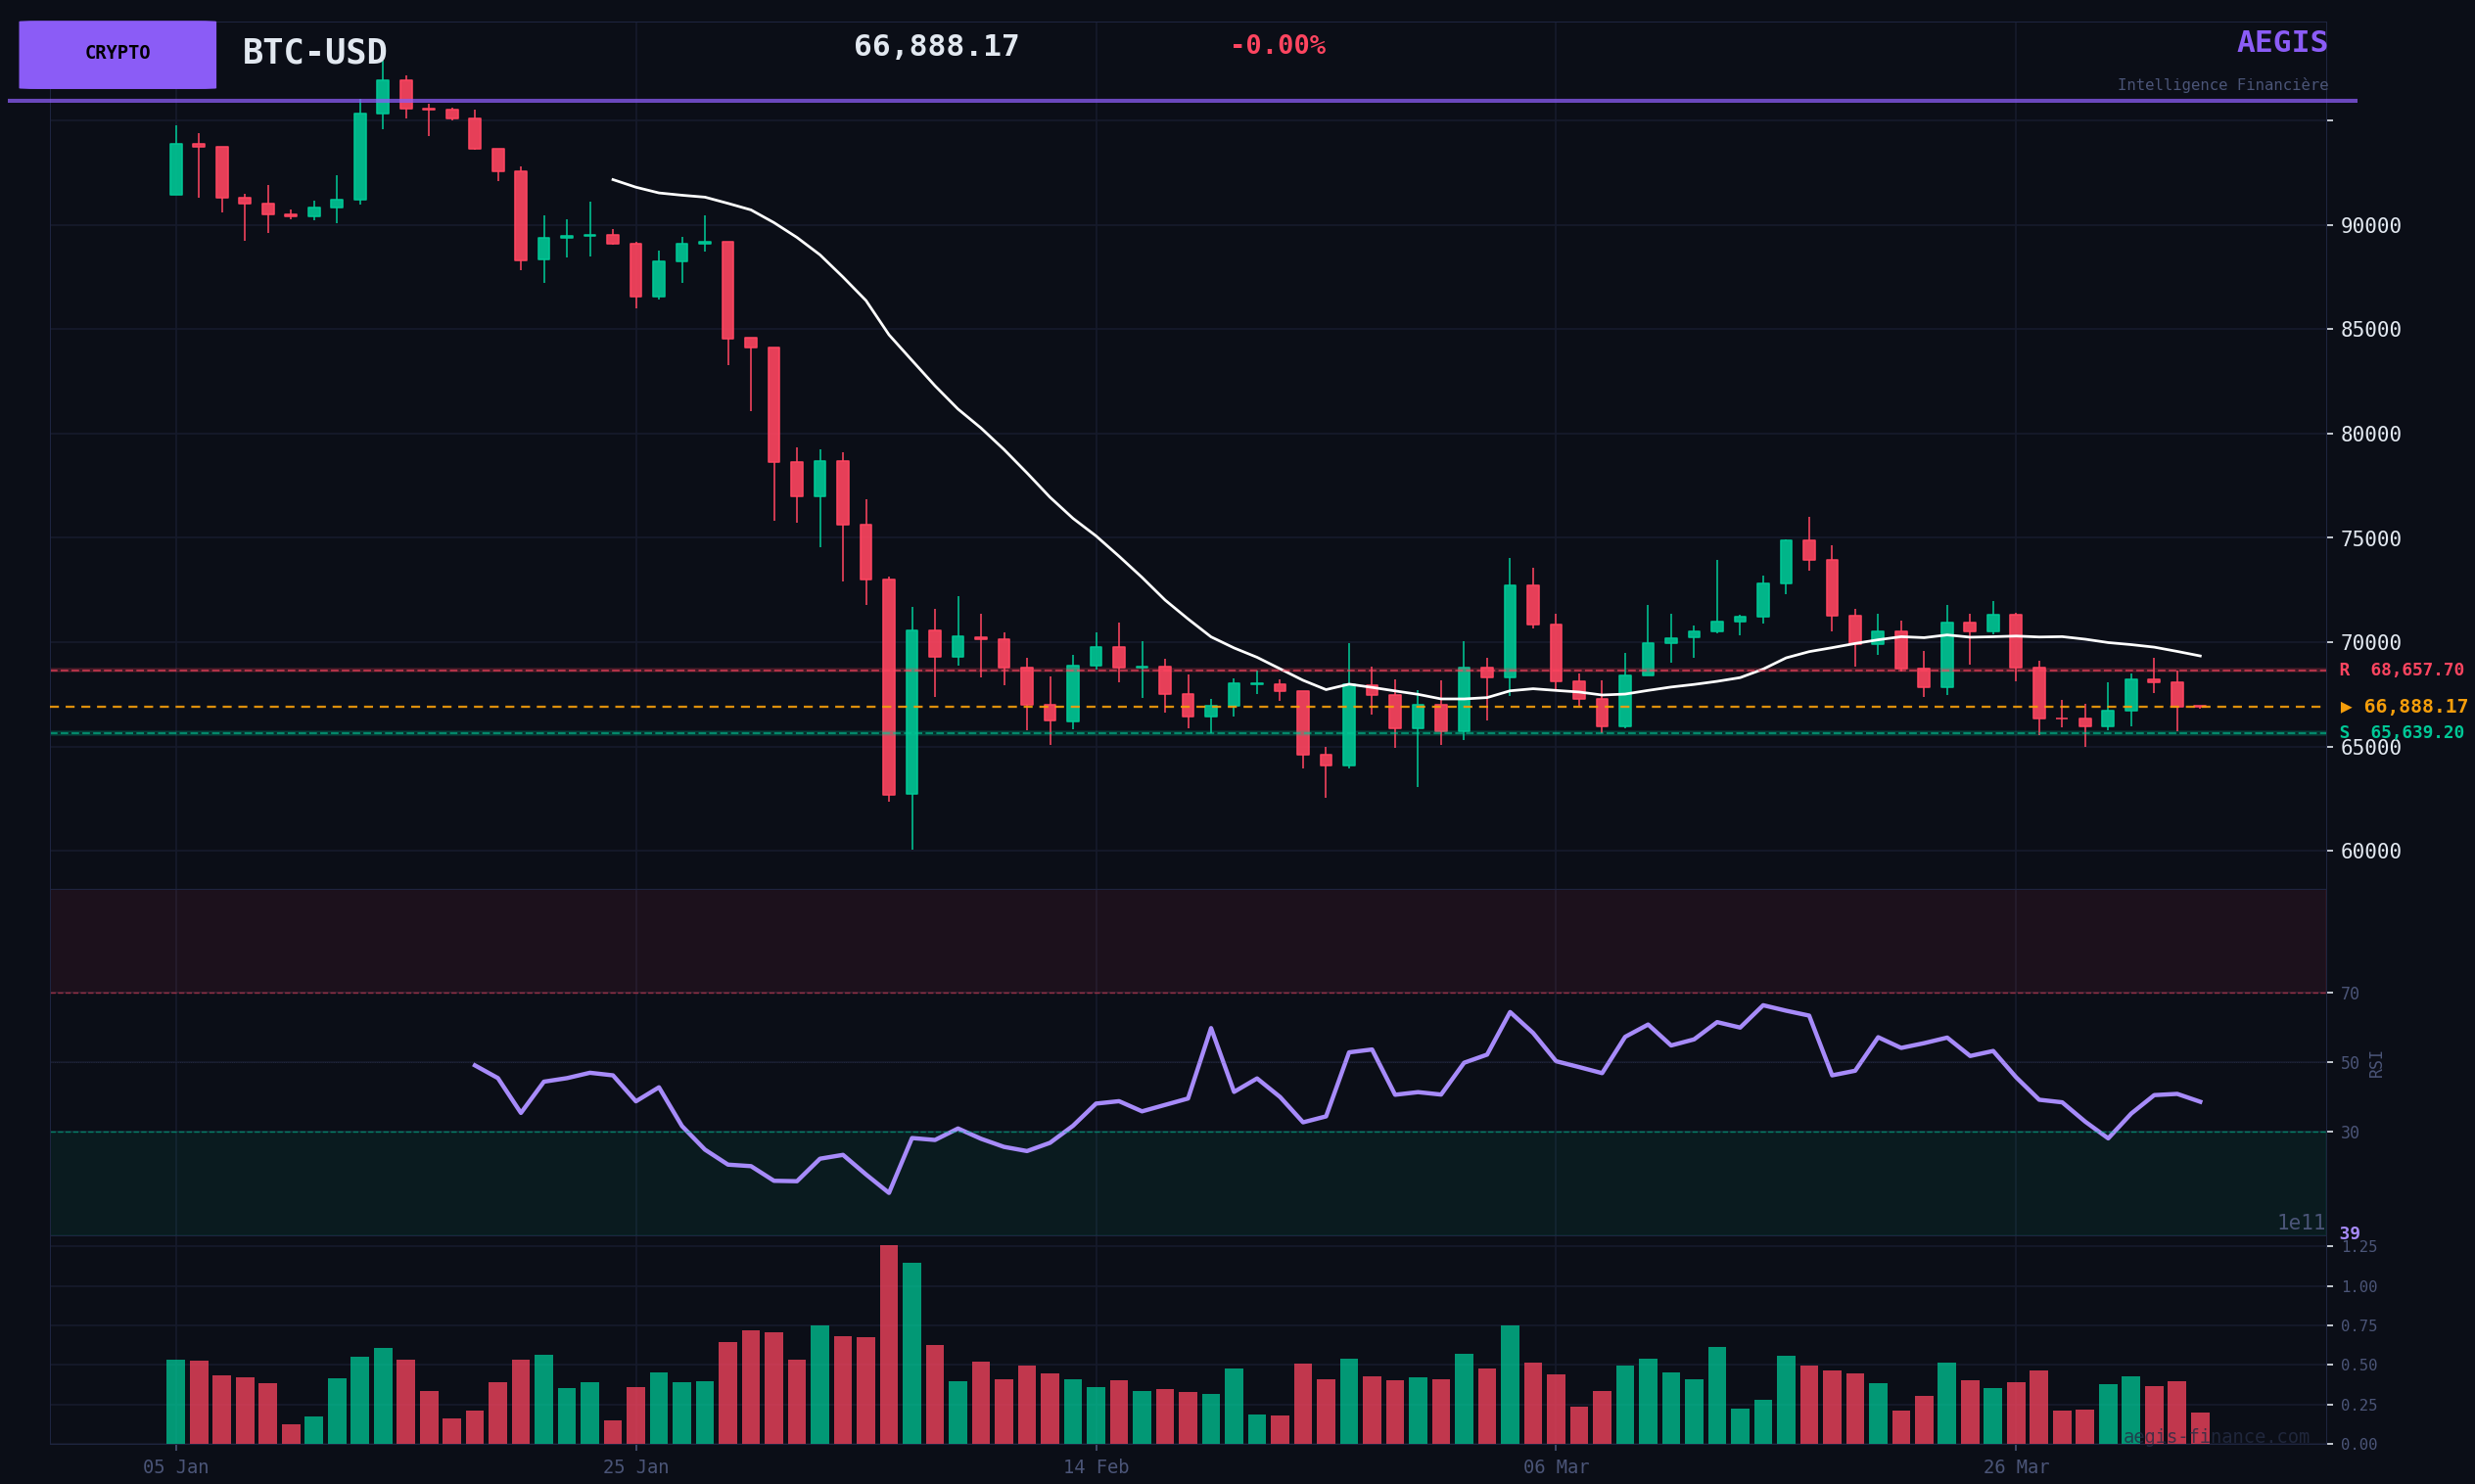2475x1484 pixels.
Task: Click the RSI 30 level label
Action: pos(2349,1133)
